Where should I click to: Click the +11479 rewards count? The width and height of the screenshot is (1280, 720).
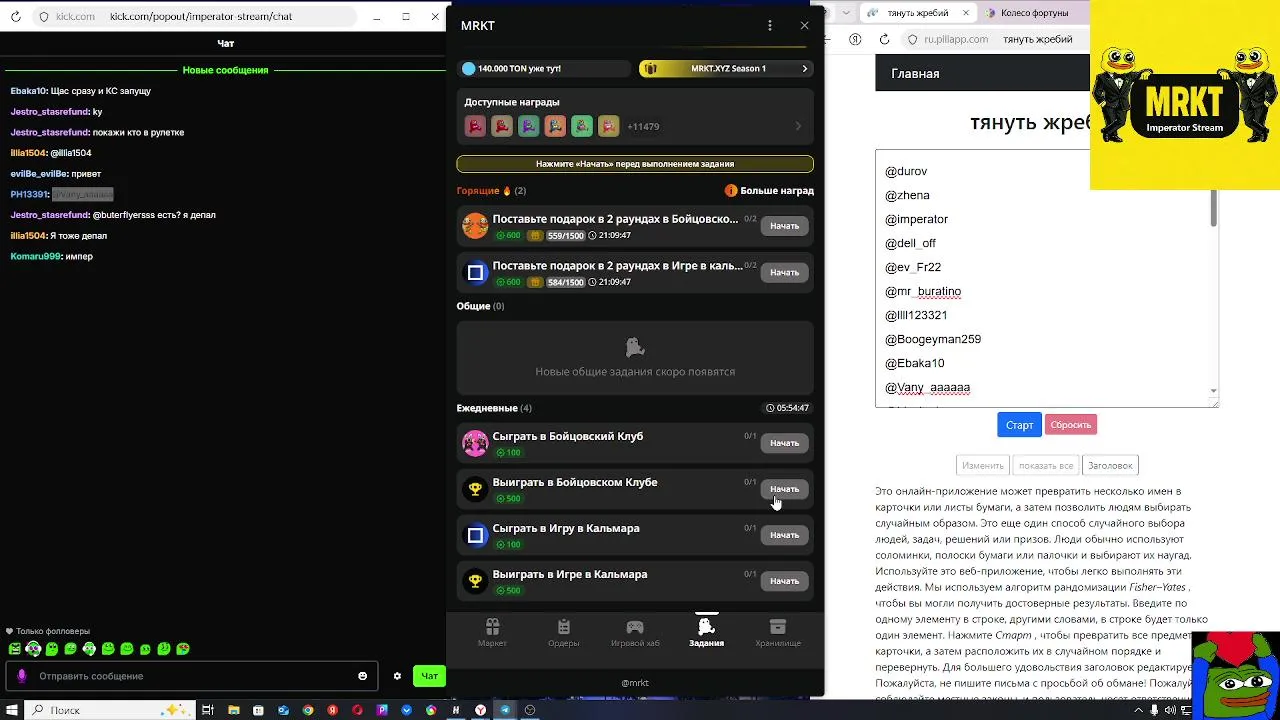tap(643, 127)
